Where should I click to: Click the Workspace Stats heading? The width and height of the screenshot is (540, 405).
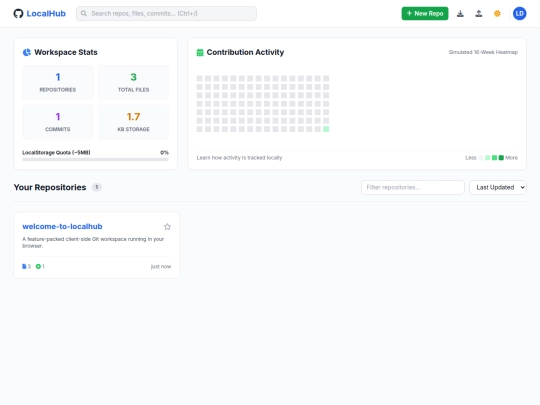(x=66, y=52)
